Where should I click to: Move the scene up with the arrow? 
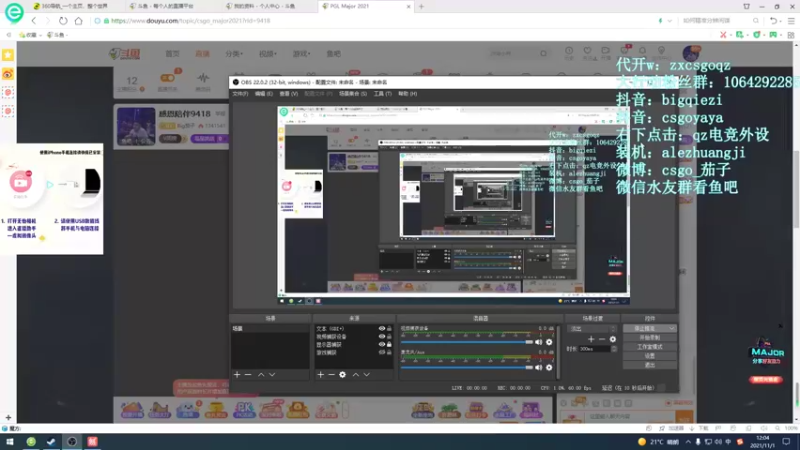pos(261,374)
